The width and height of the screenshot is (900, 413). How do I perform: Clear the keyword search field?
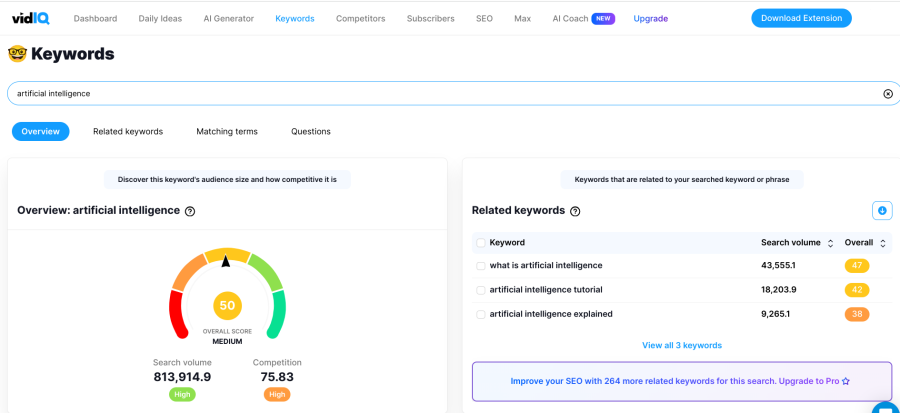coord(887,93)
